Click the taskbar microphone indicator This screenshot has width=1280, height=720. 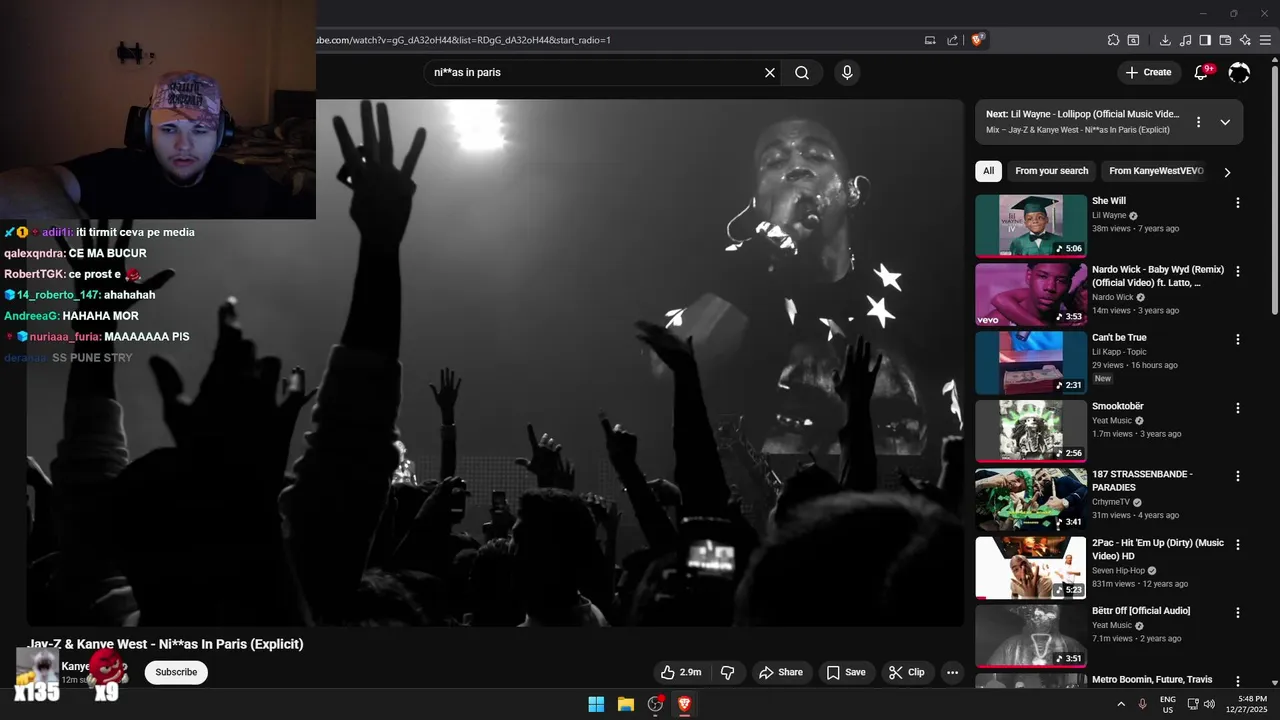point(1142,704)
